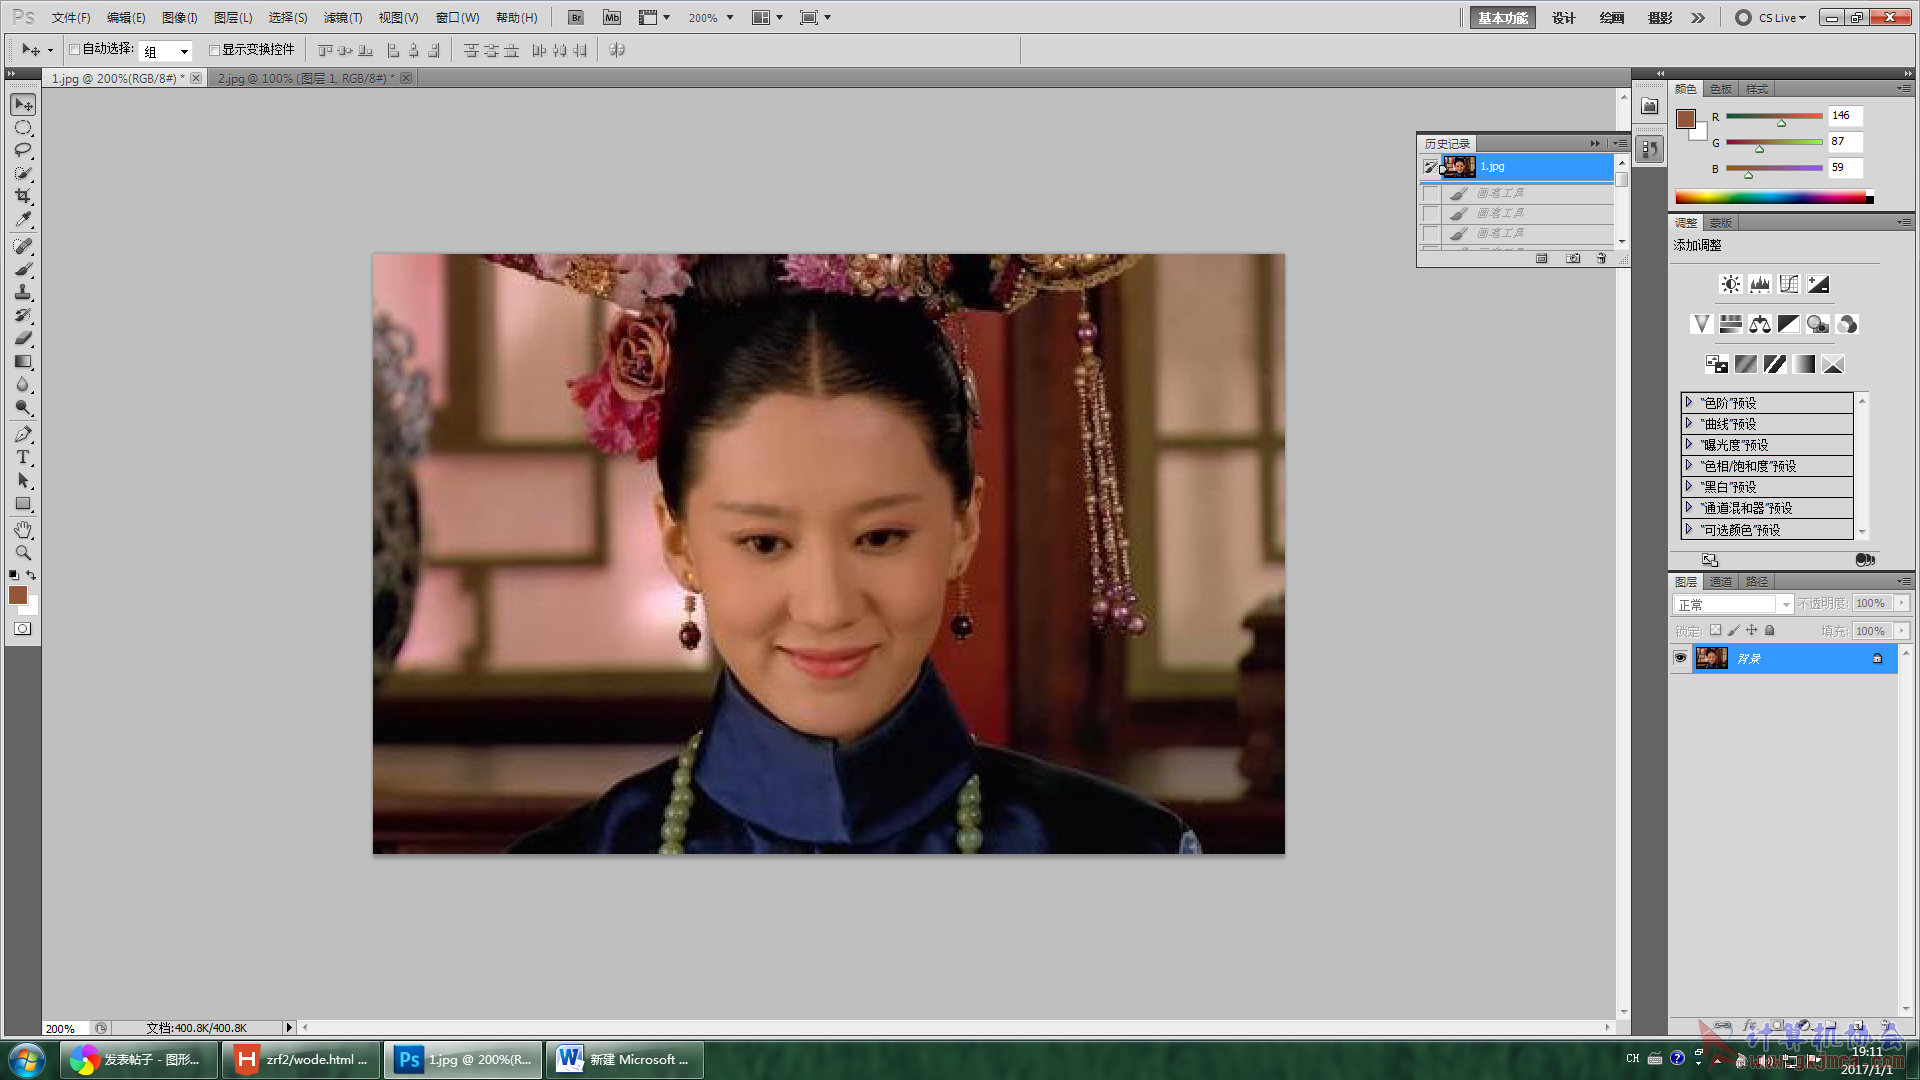Toggle history brush source for 1.jpg snapshot
1920x1080 pixels.
[x=1431, y=167]
